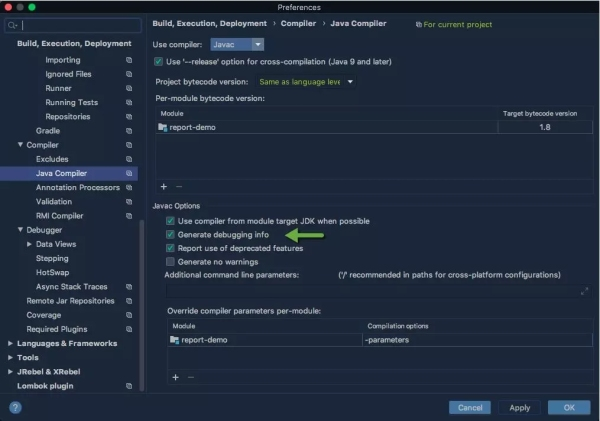Click into the settings search field
Screen dimensions: 600x421
point(73,25)
